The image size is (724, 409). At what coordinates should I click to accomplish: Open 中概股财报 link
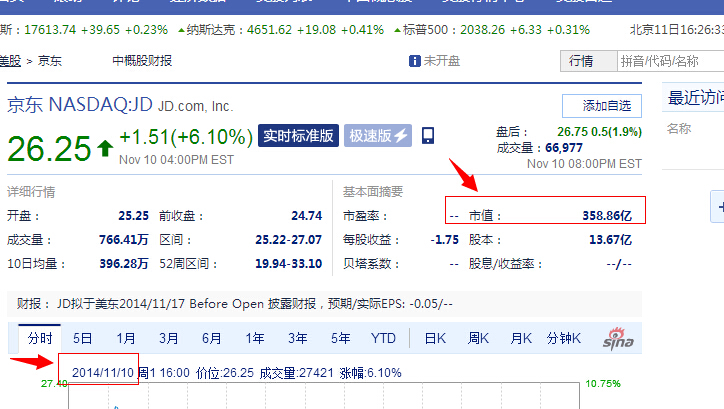142,61
